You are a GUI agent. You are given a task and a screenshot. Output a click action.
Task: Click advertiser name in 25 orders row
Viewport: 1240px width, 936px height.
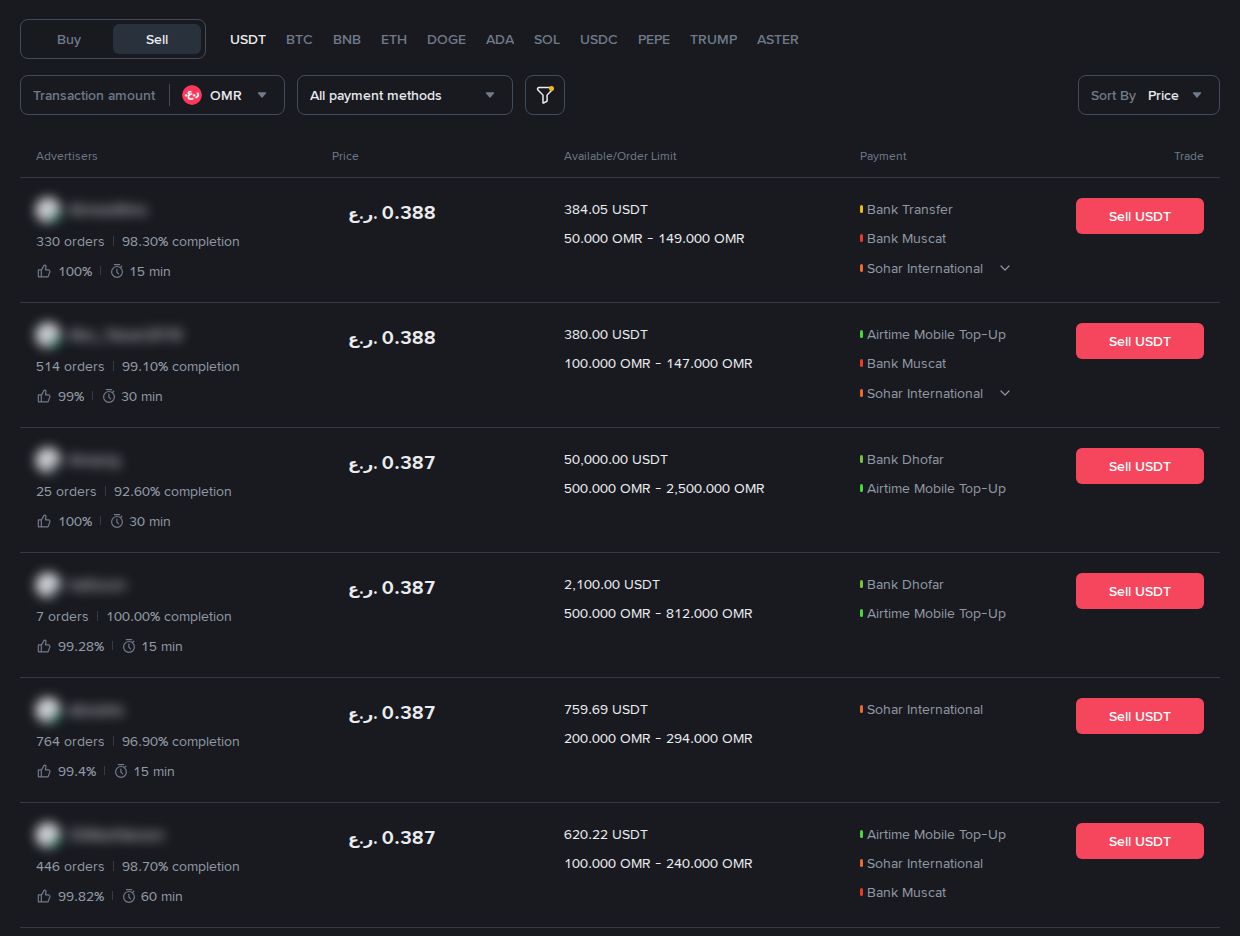pyautogui.click(x=96, y=460)
